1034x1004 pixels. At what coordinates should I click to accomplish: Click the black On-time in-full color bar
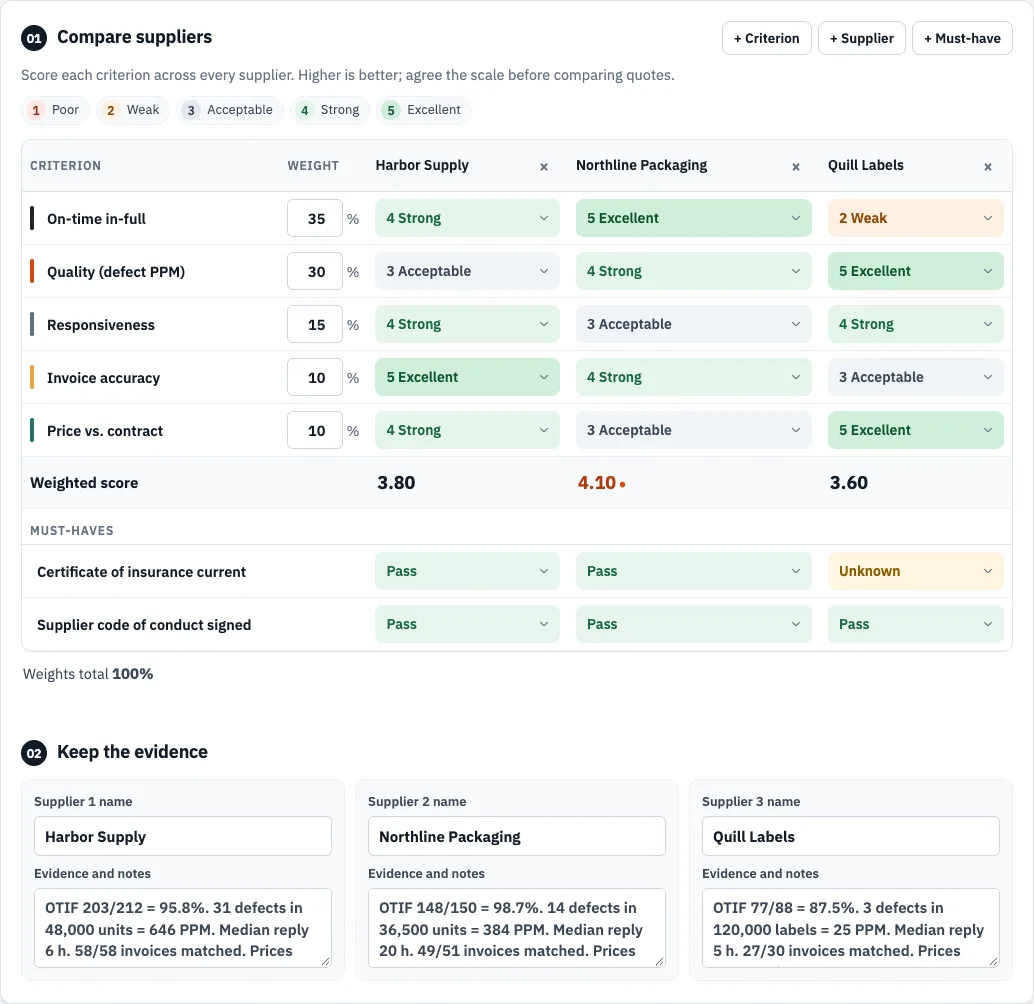coord(32,218)
